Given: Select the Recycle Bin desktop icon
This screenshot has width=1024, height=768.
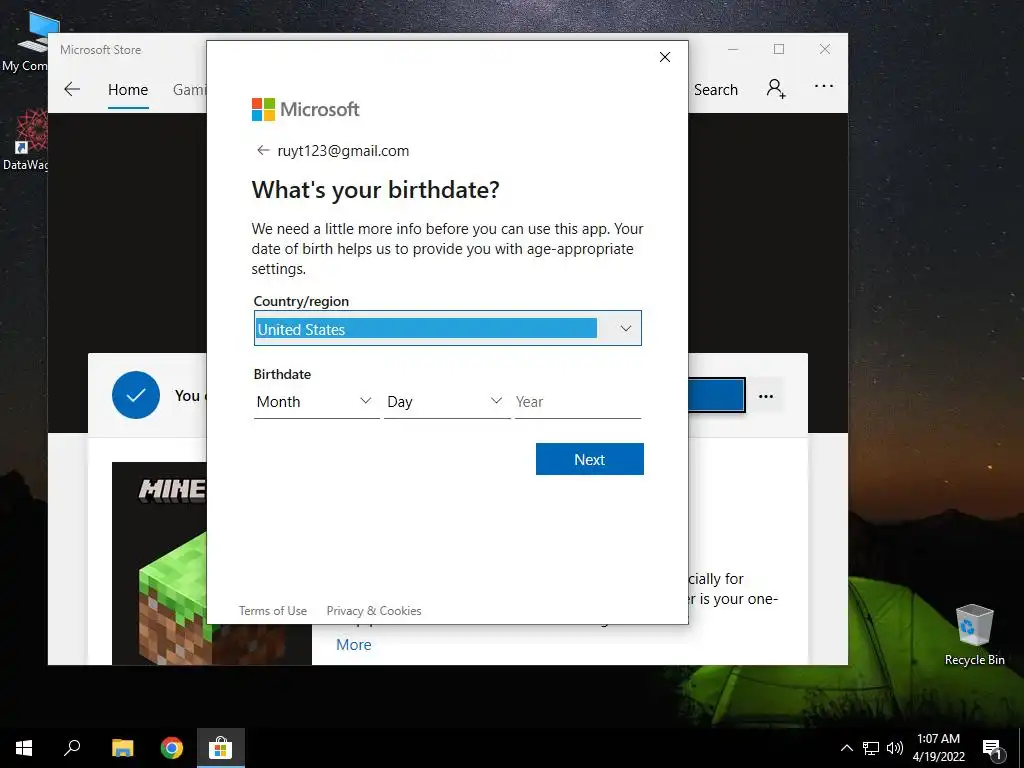Looking at the screenshot, I should [974, 634].
